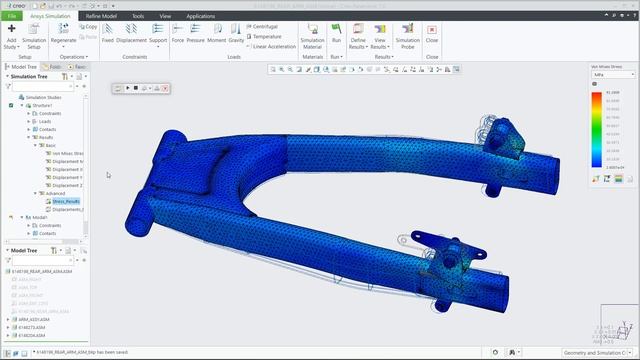The image size is (640, 360).
Task: Toggle the Modal1 study marker
Action: pyautogui.click(x=11, y=217)
